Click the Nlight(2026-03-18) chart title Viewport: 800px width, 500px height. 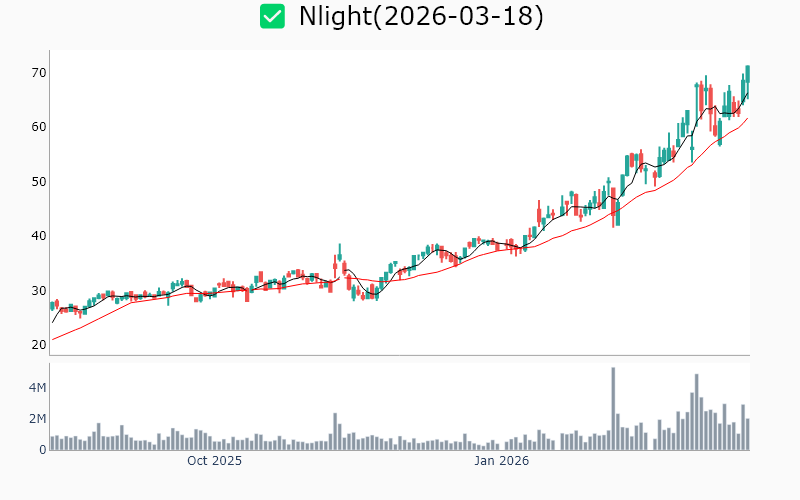[421, 16]
